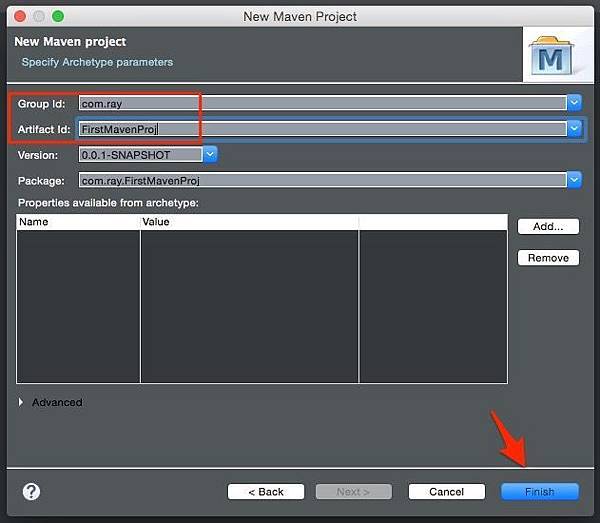Click the Name column header
Viewport: 600px width, 523px height.
point(78,222)
